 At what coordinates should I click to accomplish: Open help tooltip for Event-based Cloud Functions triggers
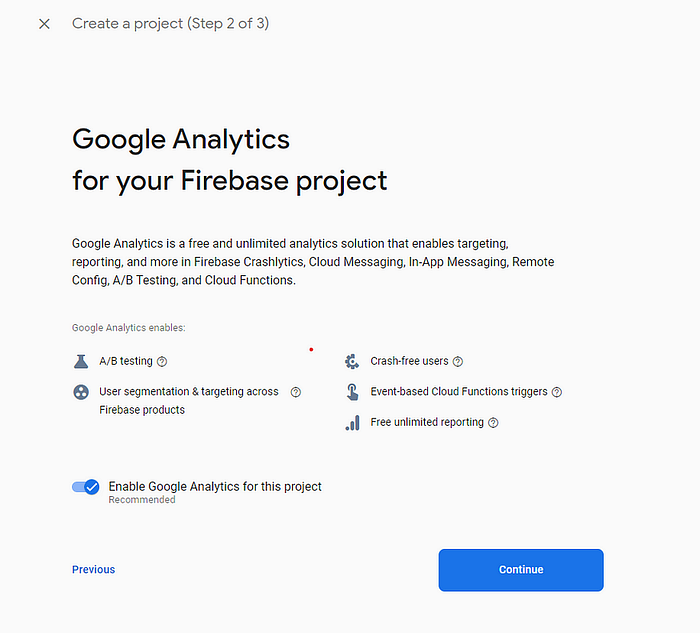557,392
